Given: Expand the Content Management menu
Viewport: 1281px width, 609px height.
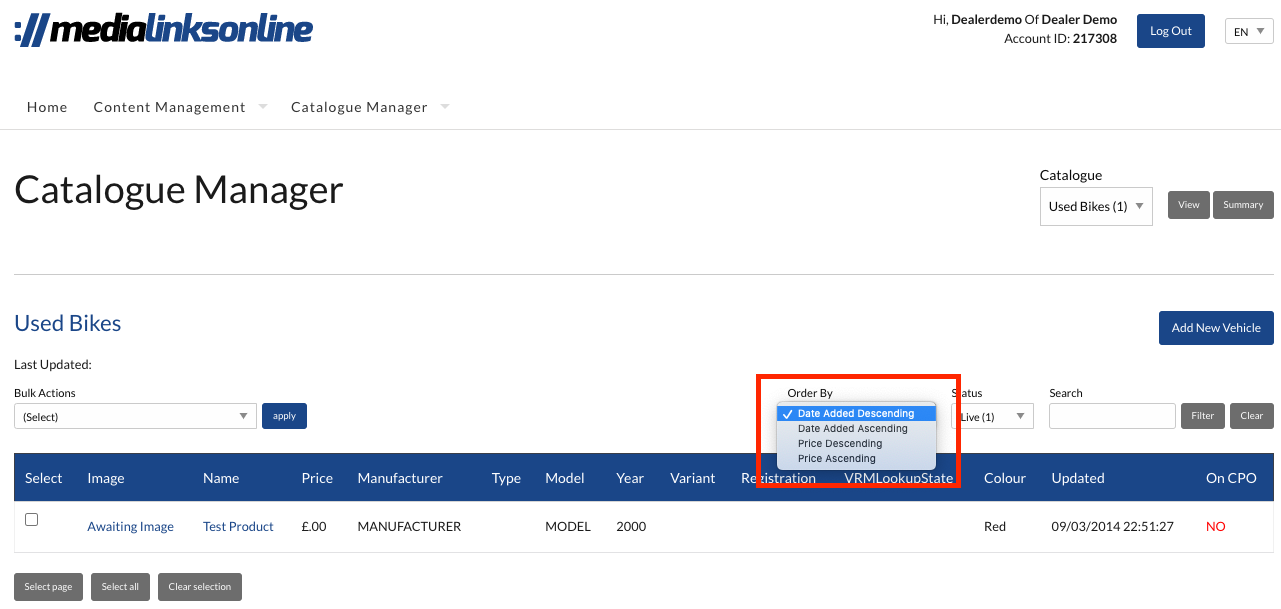Looking at the screenshot, I should point(170,107).
